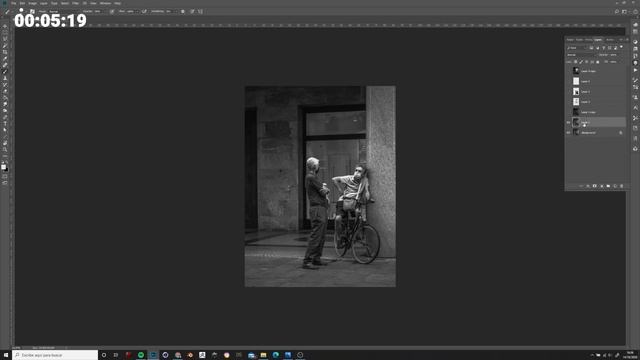Image resolution: width=640 pixels, height=360 pixels.
Task: Open the Change Screen Mode menu
Action: pyautogui.click(x=5, y=183)
